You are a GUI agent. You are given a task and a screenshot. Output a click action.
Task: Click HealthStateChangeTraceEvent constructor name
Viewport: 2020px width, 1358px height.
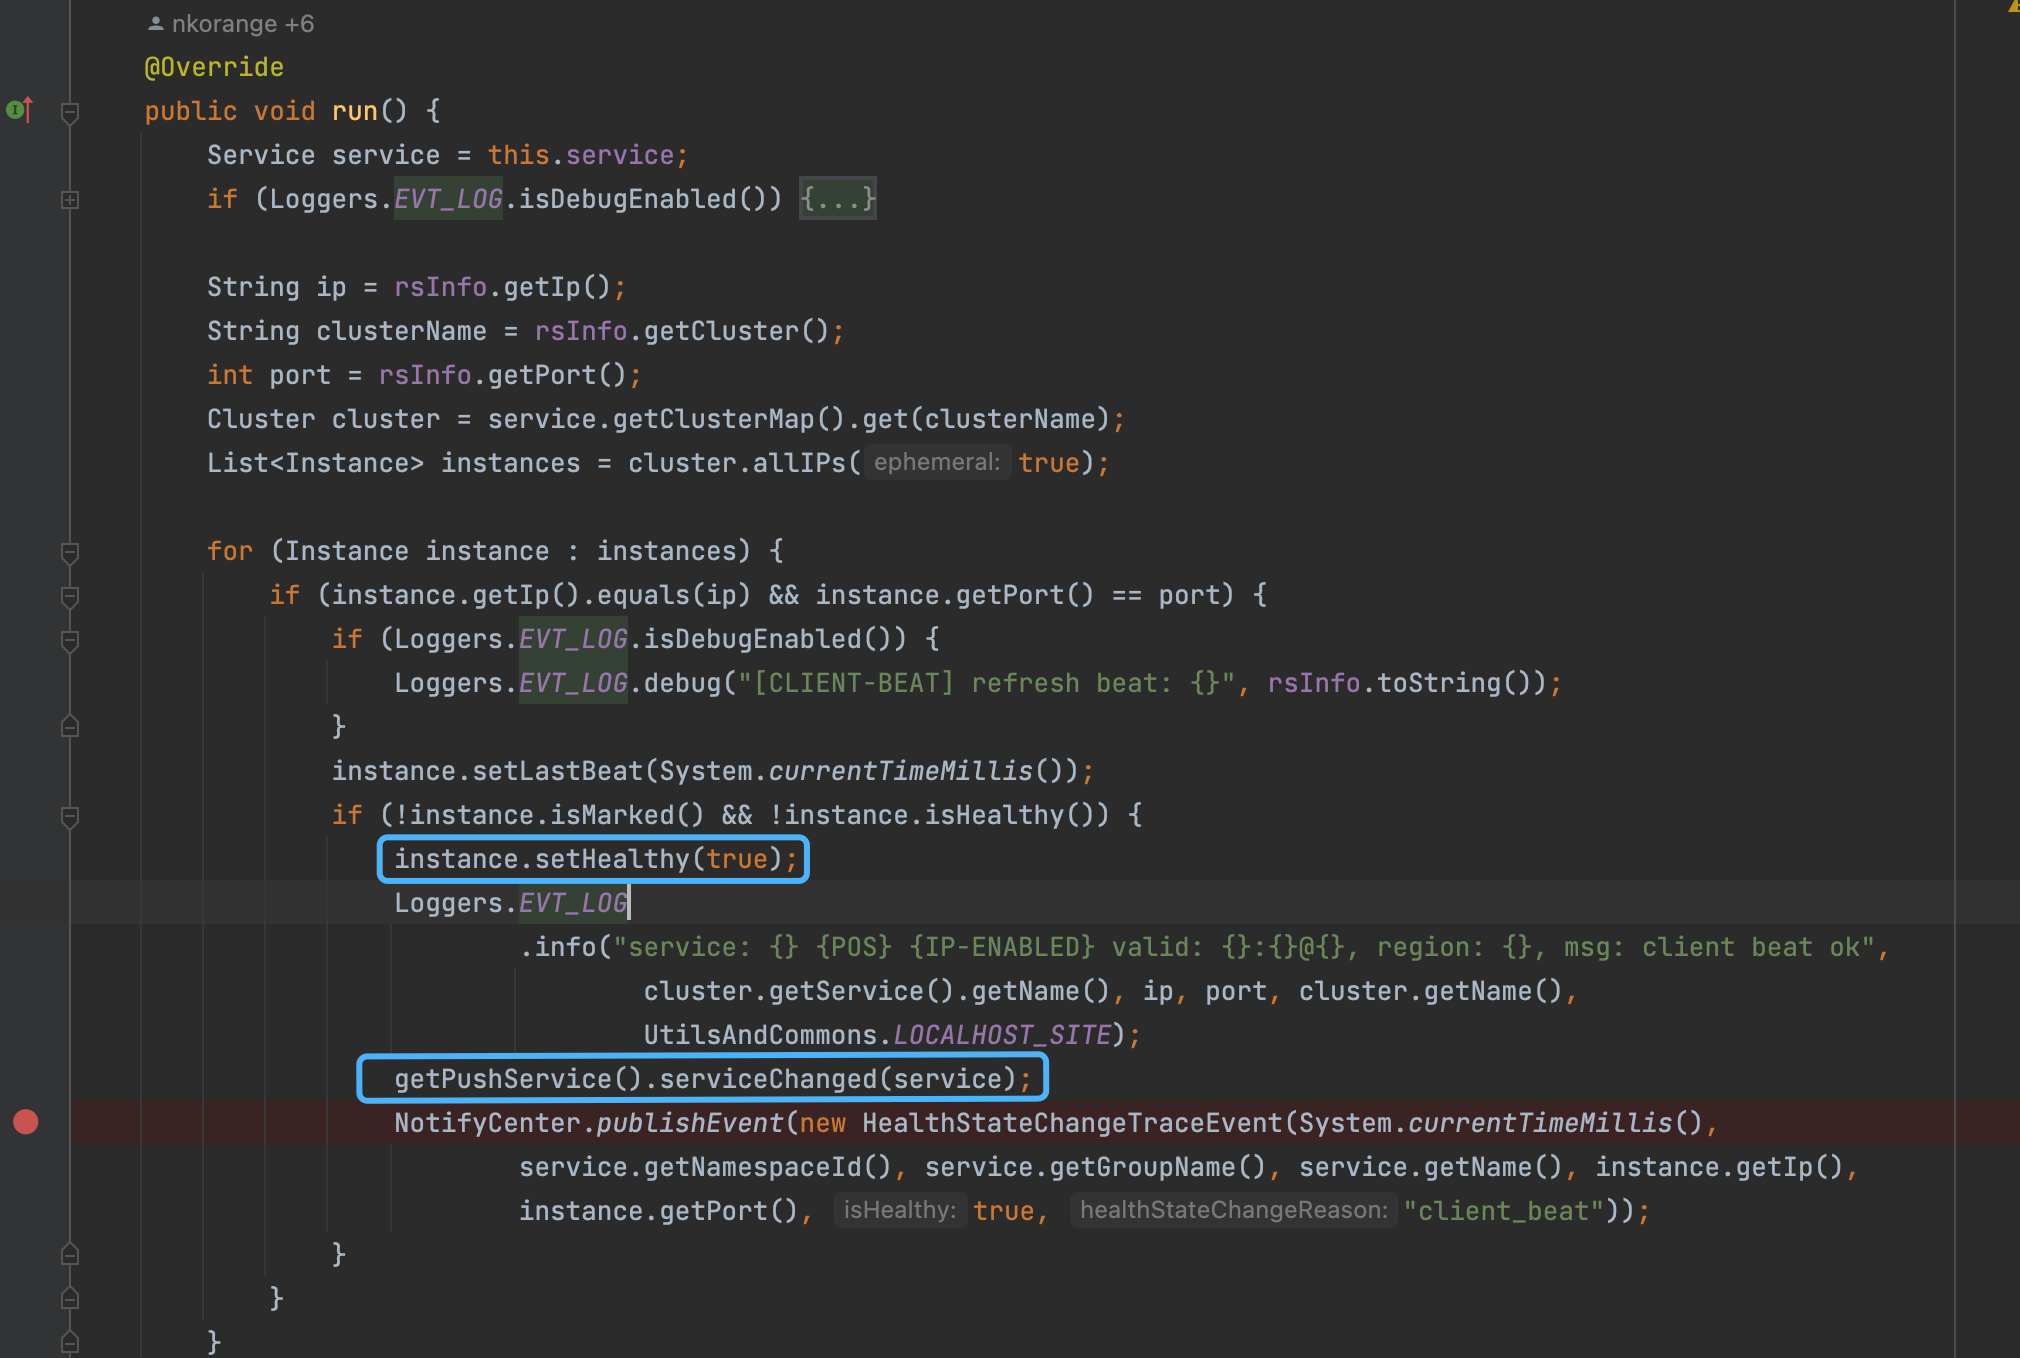[x=1073, y=1123]
